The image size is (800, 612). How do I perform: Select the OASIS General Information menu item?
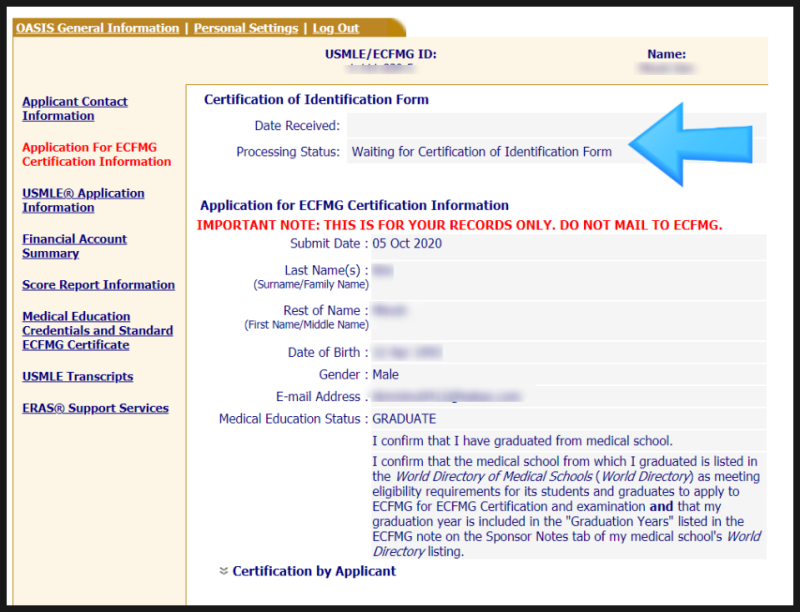(96, 28)
